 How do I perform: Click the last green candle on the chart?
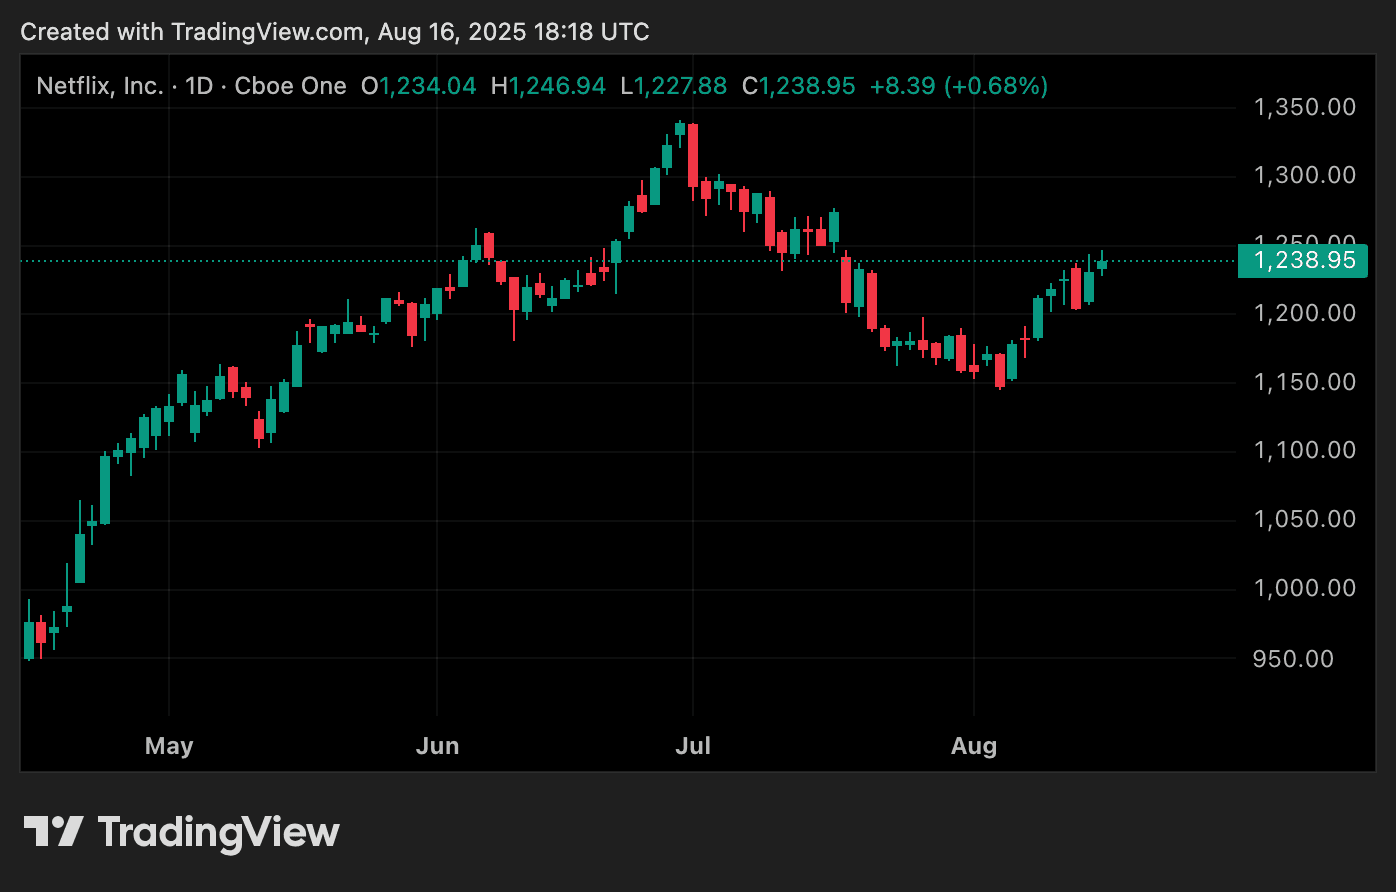tap(1102, 264)
